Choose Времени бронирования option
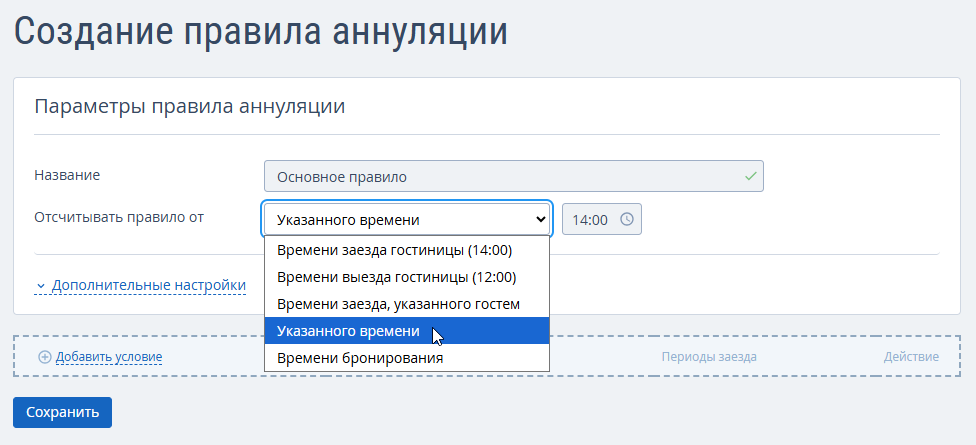Image resolution: width=976 pixels, height=445 pixels. pos(360,358)
